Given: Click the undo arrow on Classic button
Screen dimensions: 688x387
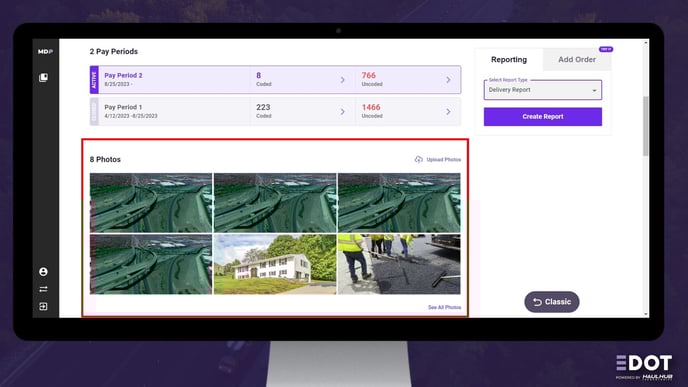Looking at the screenshot, I should pos(537,302).
